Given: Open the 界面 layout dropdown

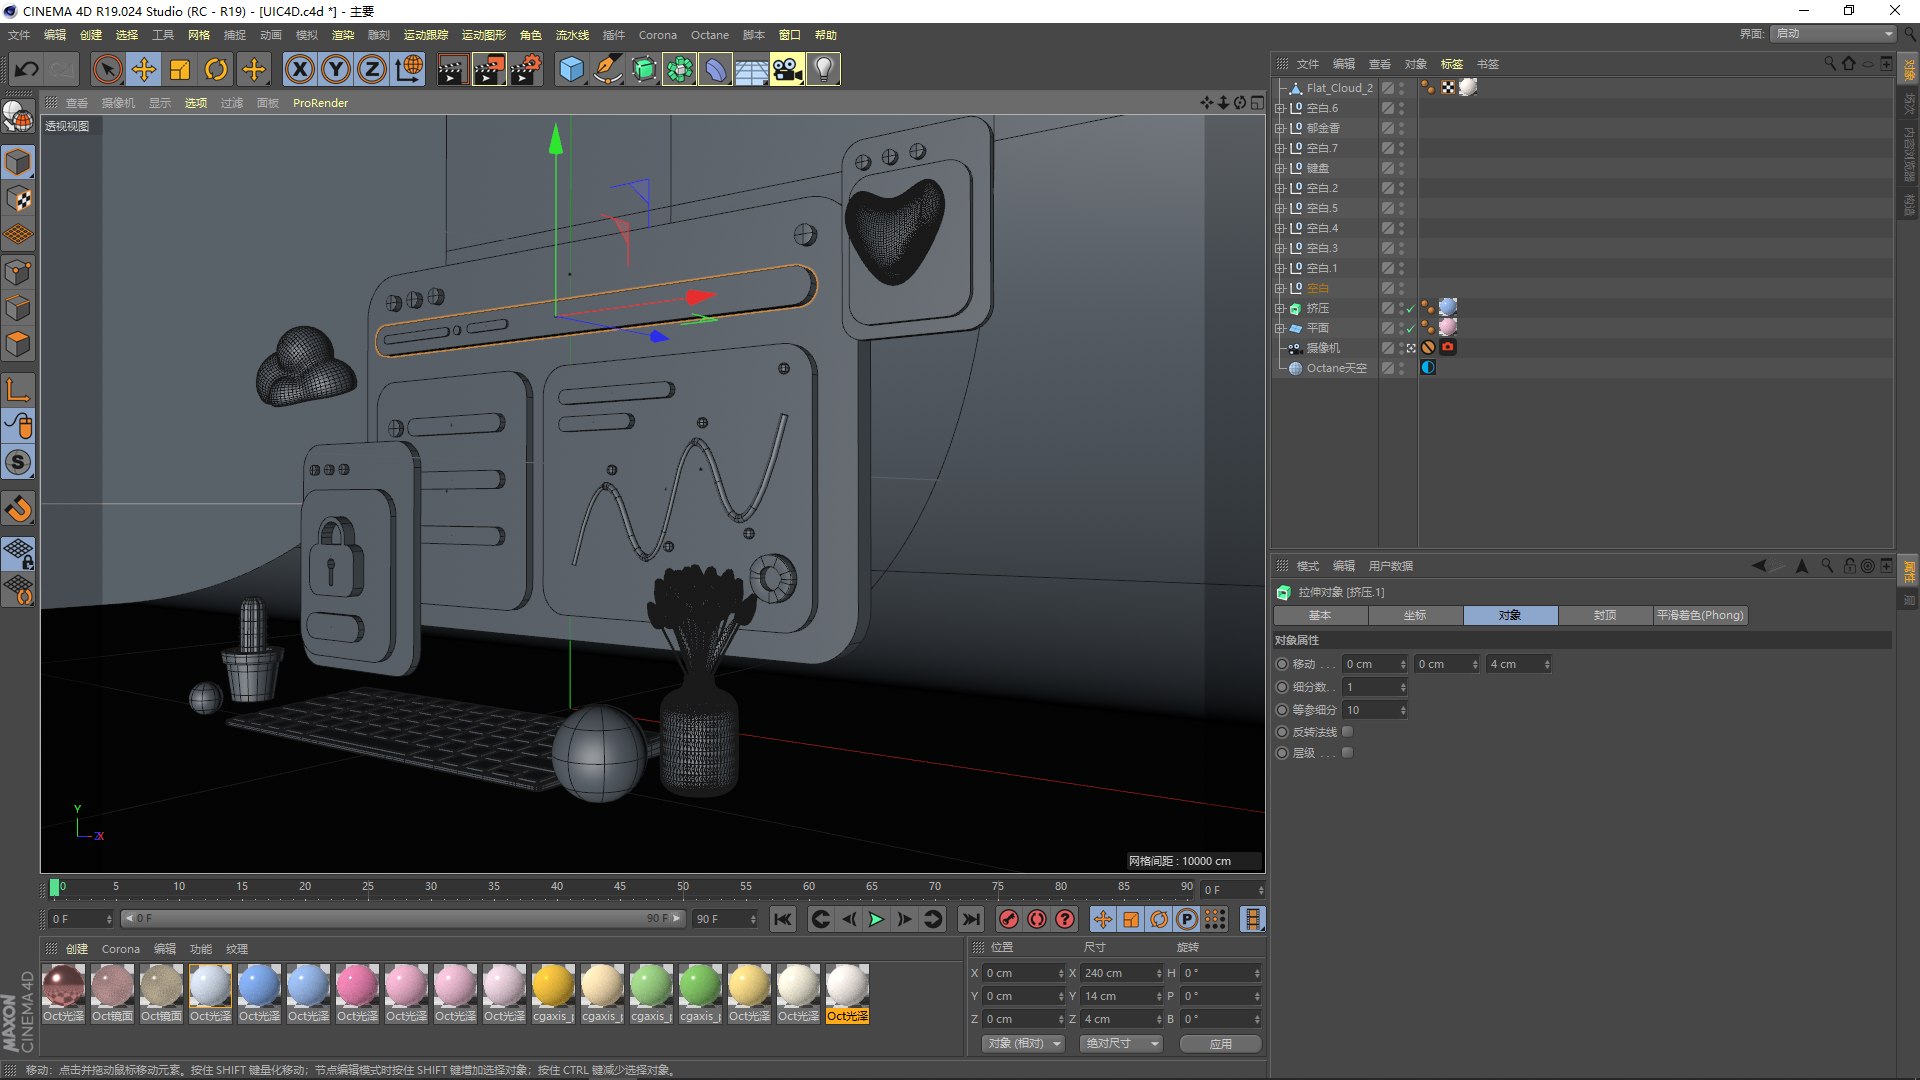Looking at the screenshot, I should point(1834,34).
